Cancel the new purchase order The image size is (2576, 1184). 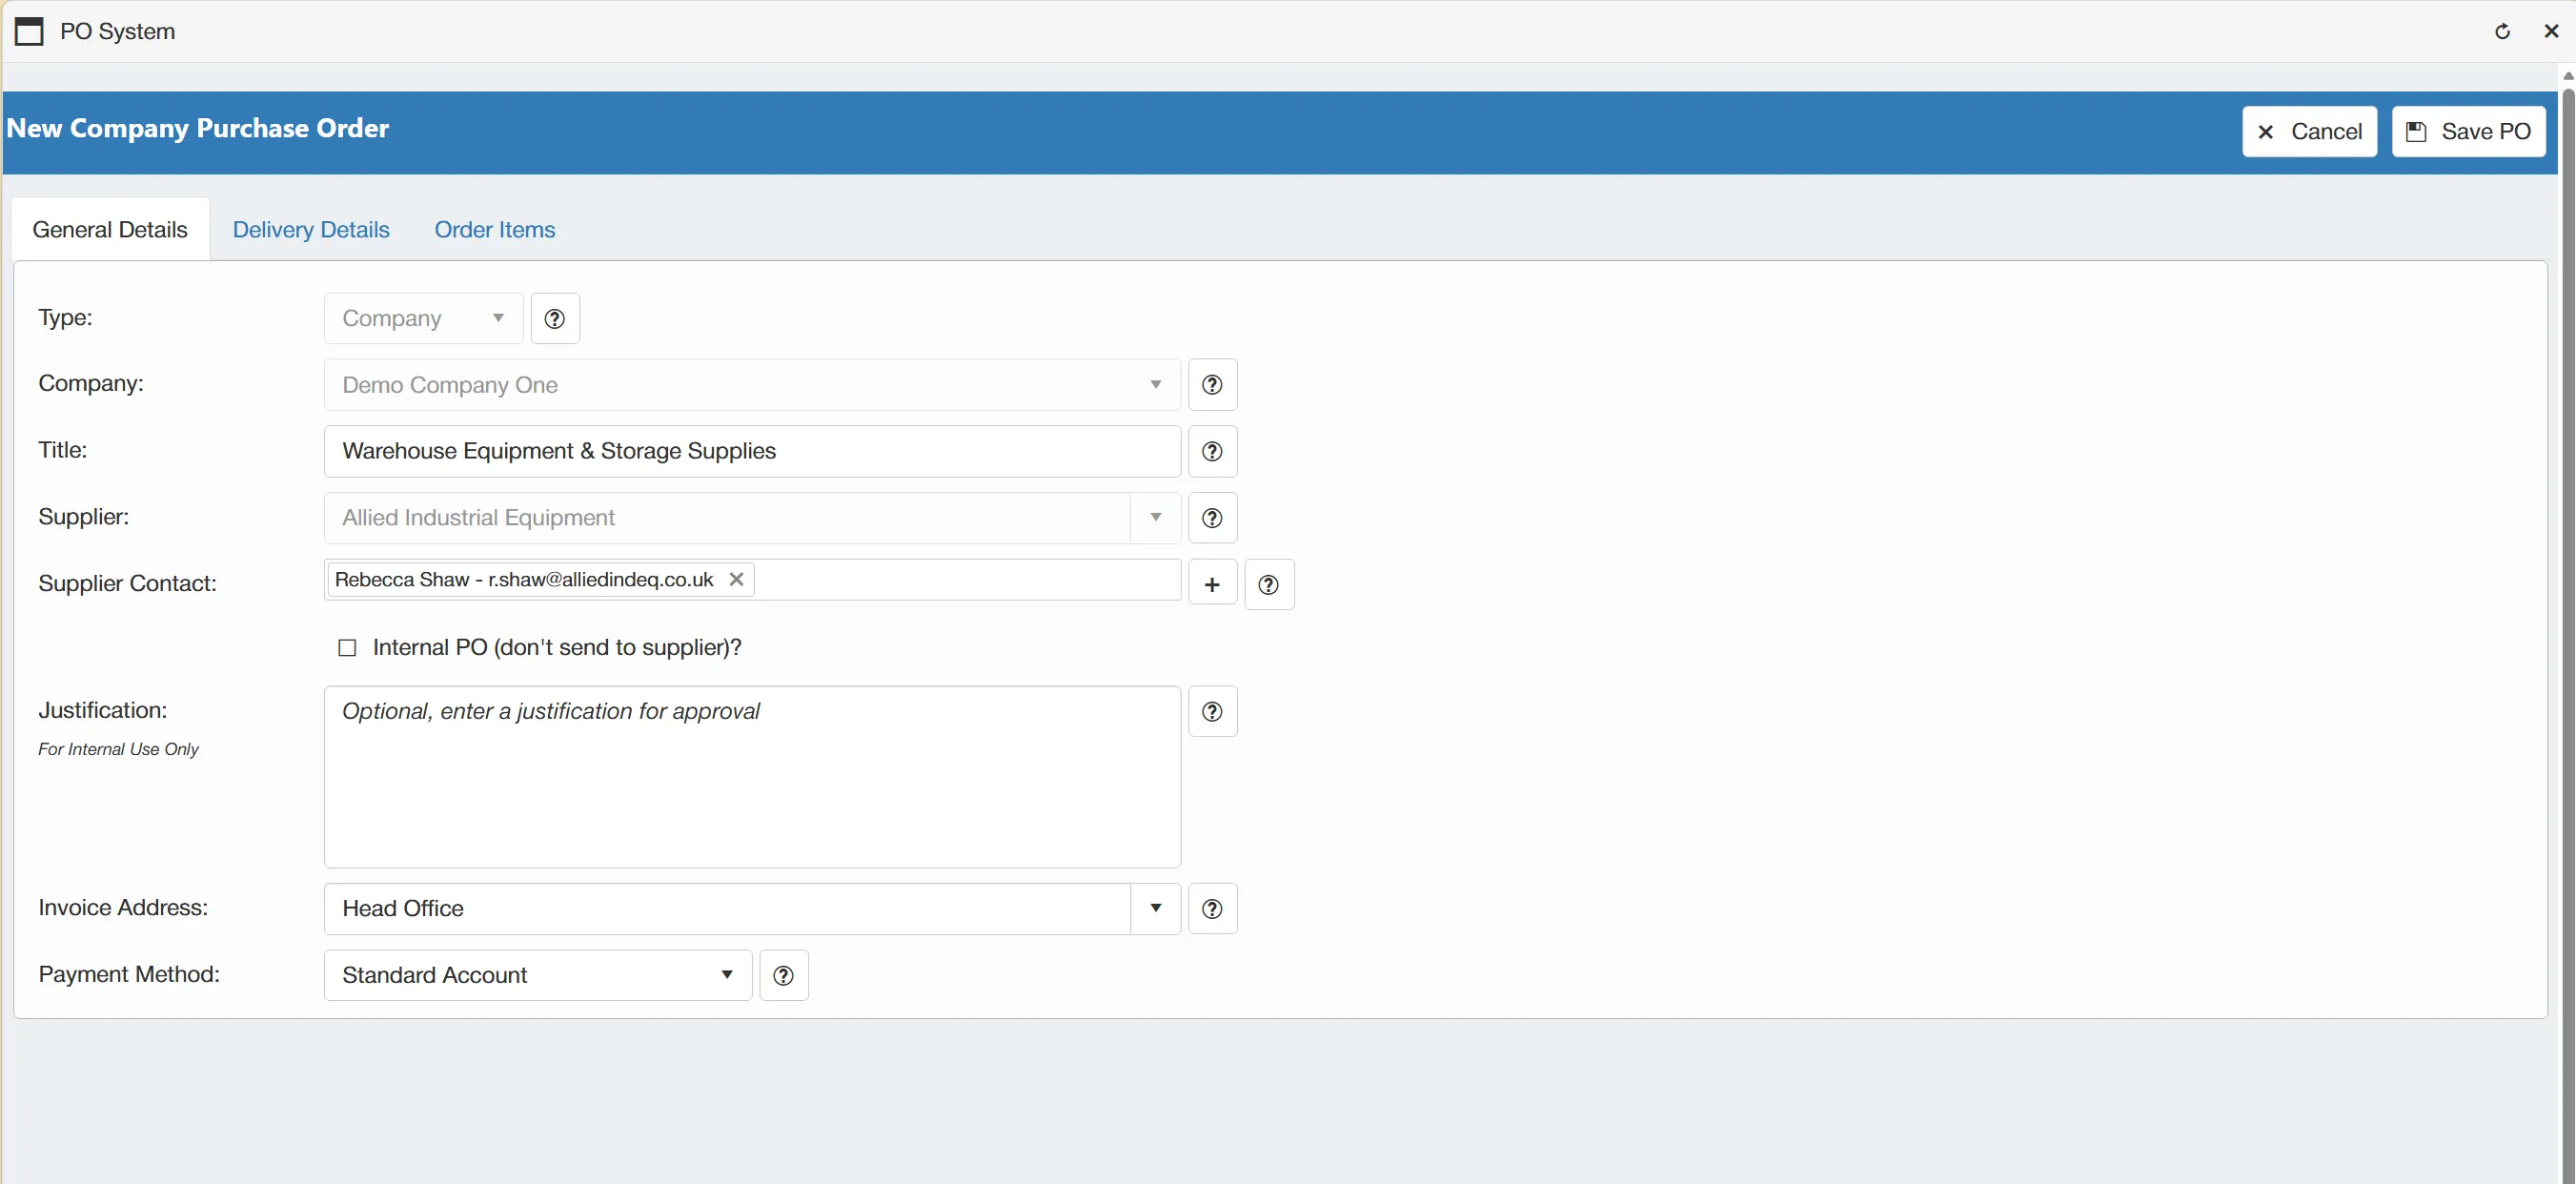[2309, 131]
